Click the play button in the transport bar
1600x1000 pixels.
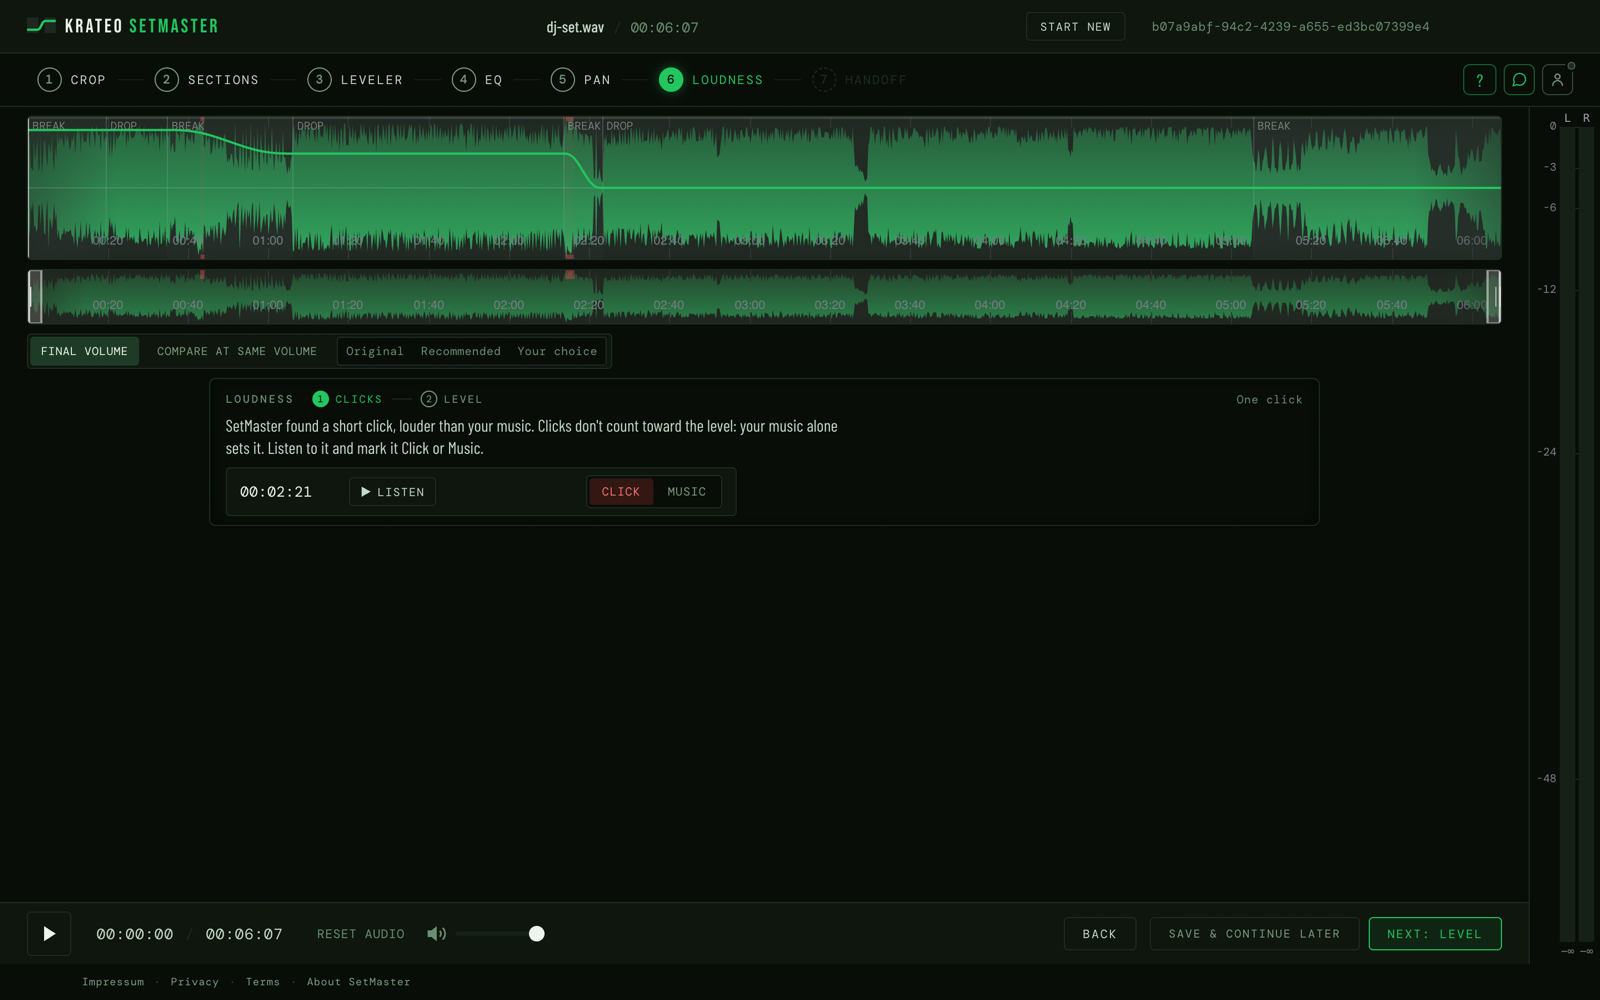click(x=49, y=934)
